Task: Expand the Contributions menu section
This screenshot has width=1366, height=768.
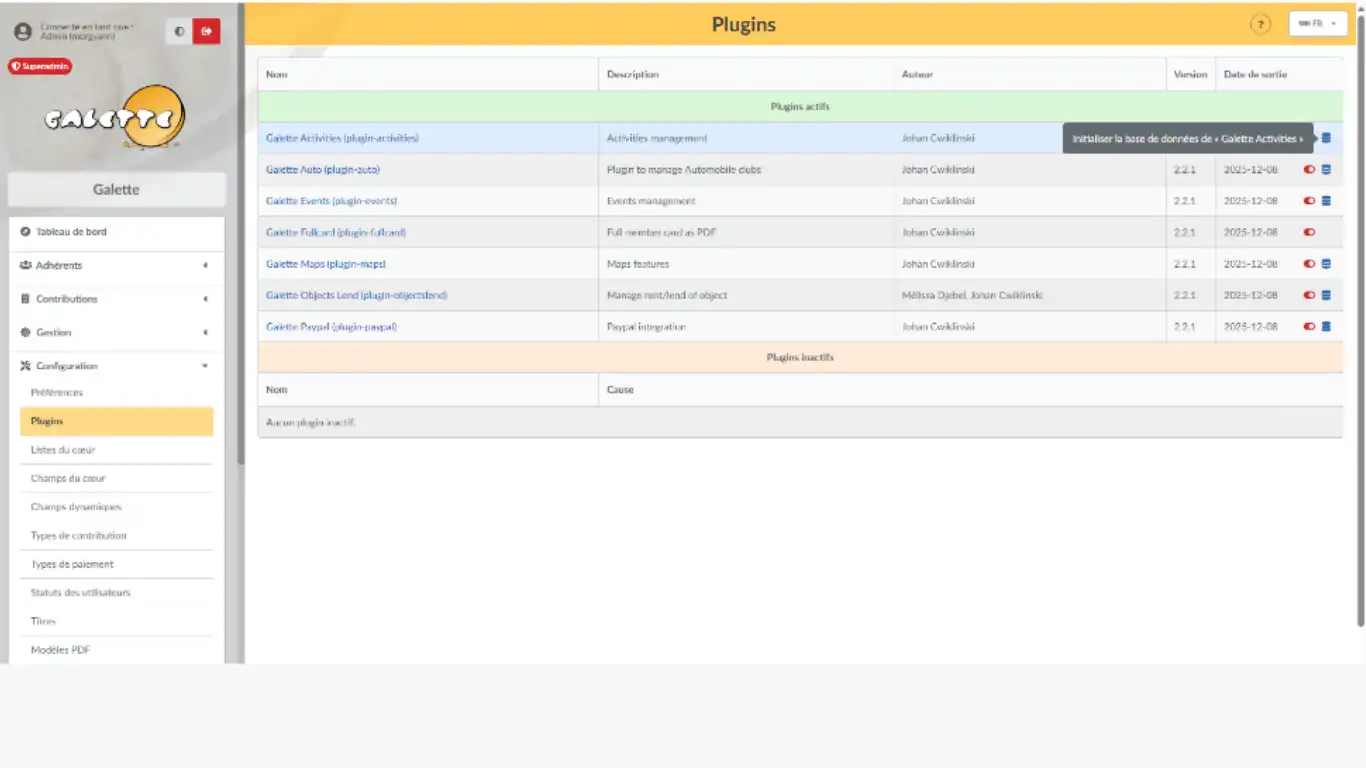Action: (x=116, y=299)
